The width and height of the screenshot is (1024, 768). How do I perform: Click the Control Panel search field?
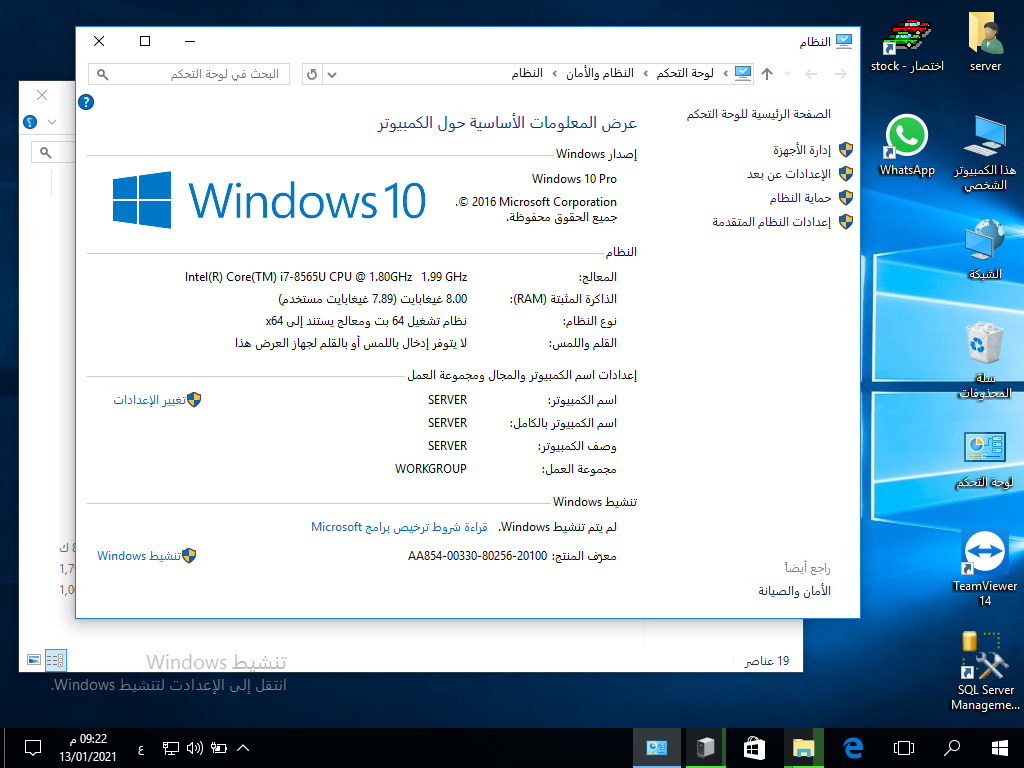[x=189, y=74]
